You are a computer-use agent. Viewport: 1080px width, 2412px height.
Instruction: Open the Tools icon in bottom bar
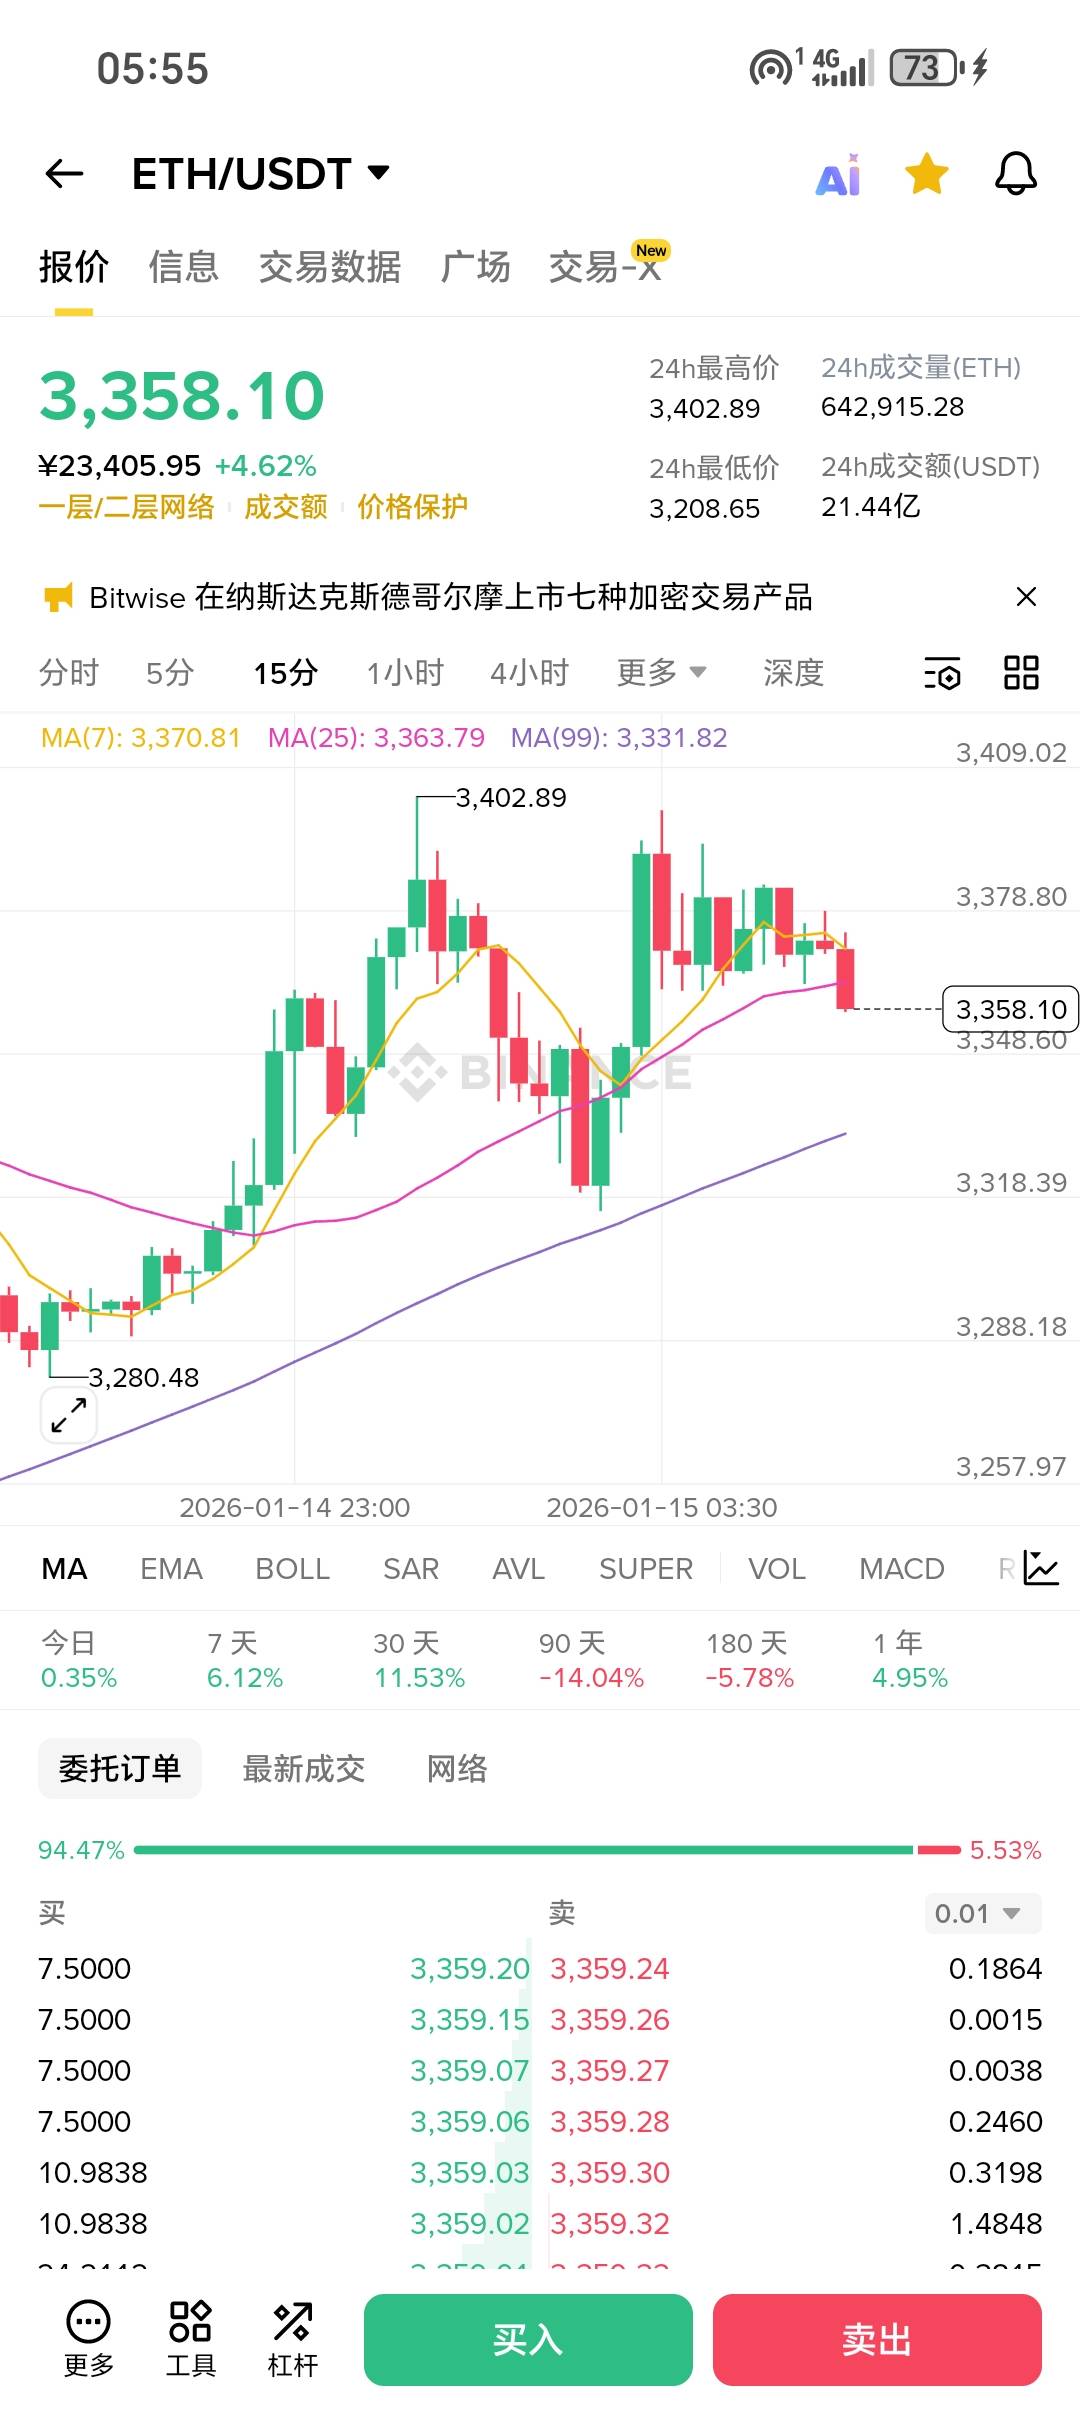click(190, 2338)
